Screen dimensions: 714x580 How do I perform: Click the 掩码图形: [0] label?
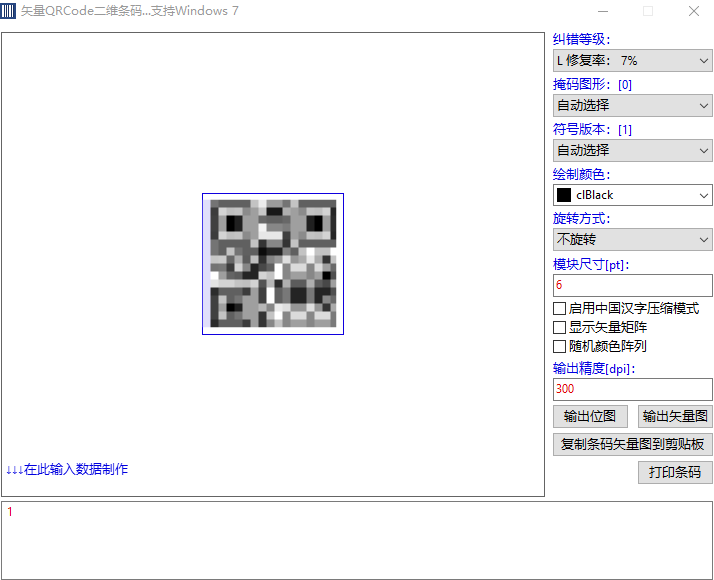[x=592, y=84]
